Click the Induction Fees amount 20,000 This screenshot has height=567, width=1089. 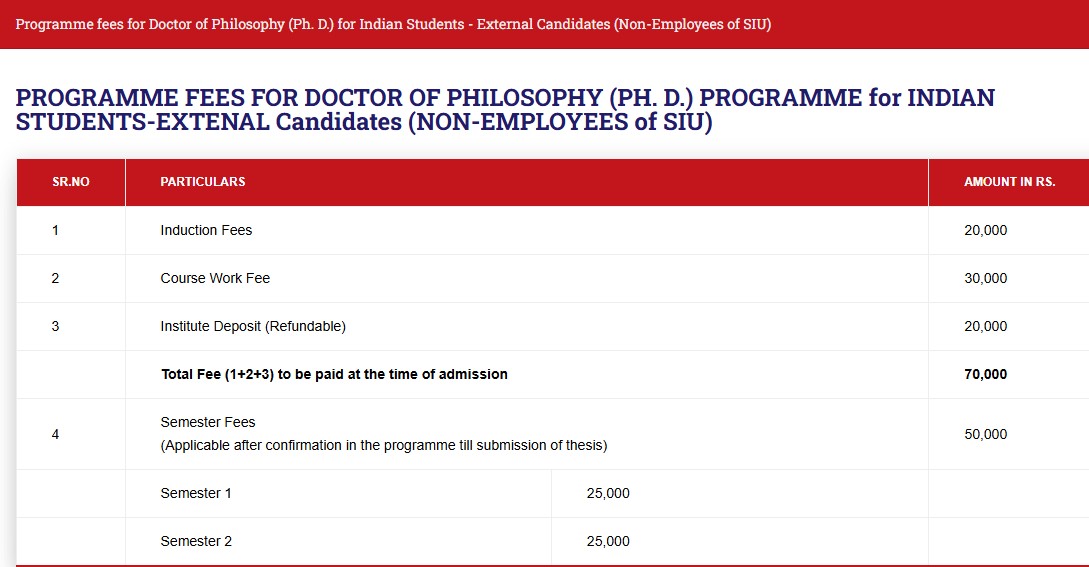[985, 230]
